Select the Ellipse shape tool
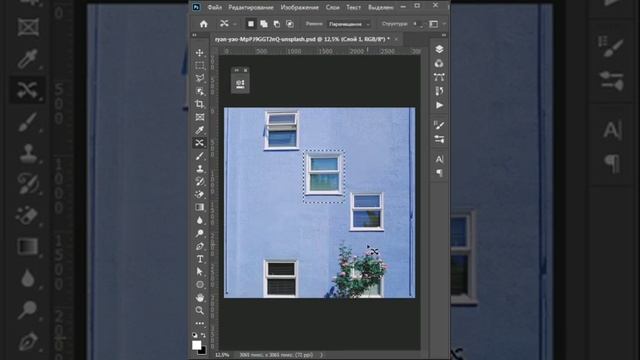This screenshot has width=640, height=360. pyautogui.click(x=200, y=284)
